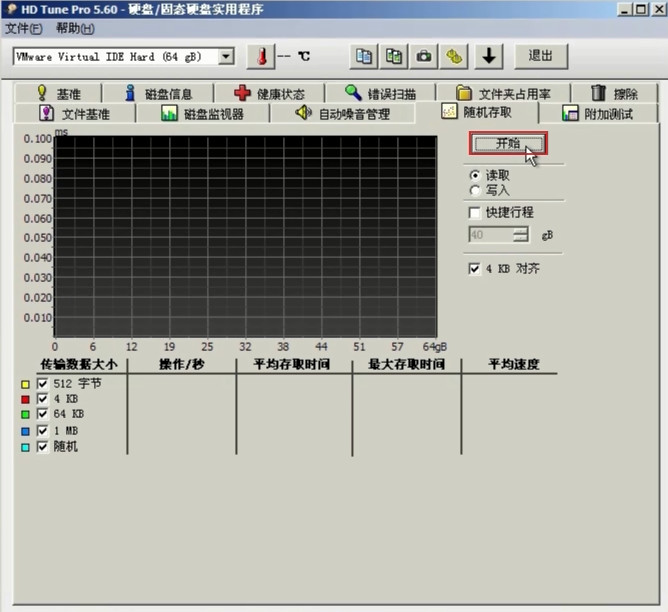Screen dimensions: 668x612
Task: Open options with the gold coins icon
Action: pos(454,56)
